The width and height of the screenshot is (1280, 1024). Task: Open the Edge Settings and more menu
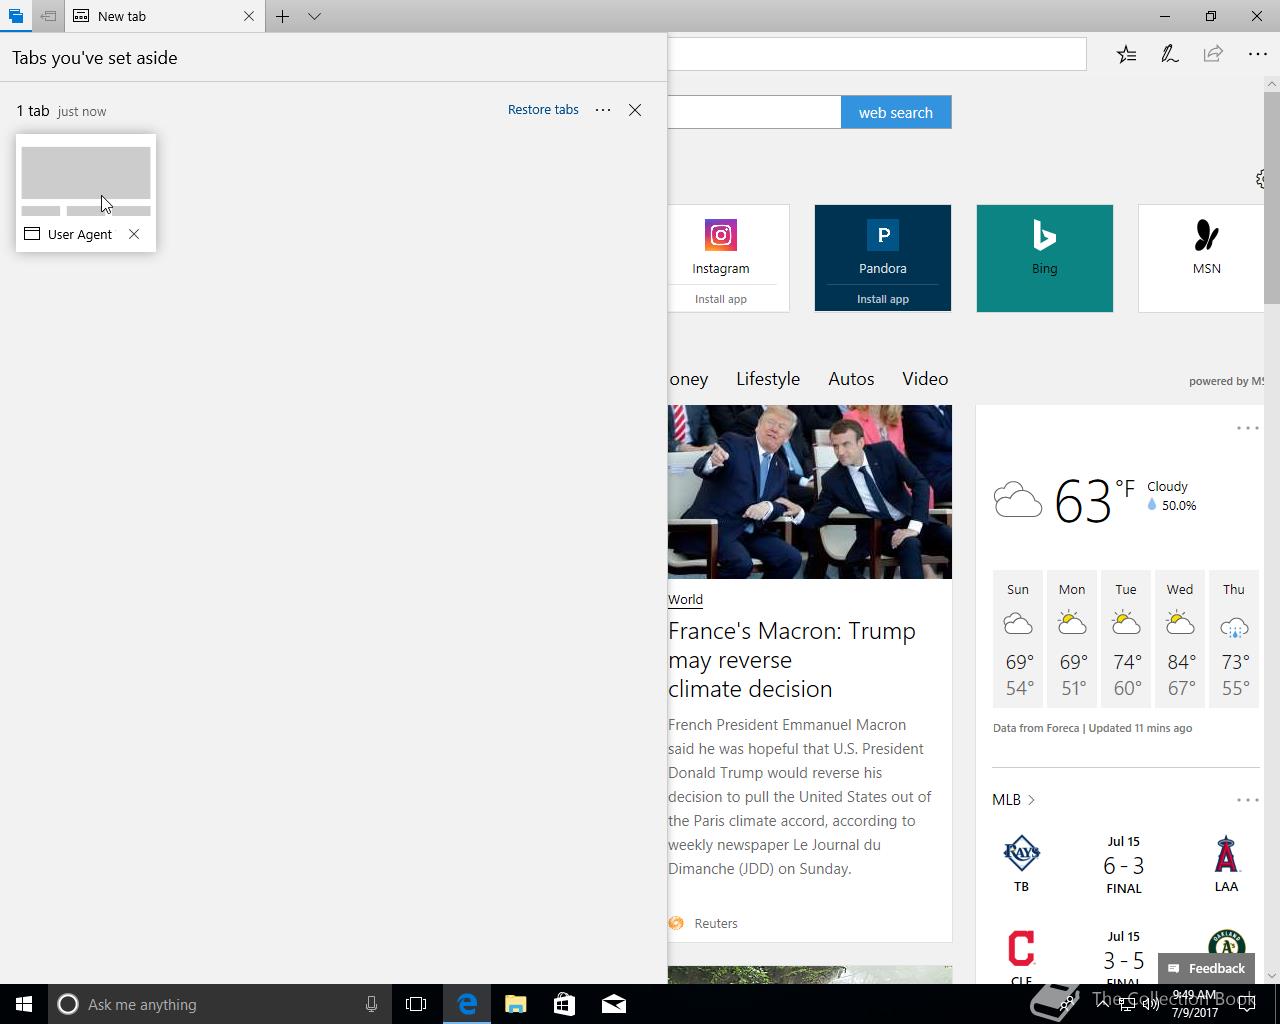pyautogui.click(x=1258, y=54)
